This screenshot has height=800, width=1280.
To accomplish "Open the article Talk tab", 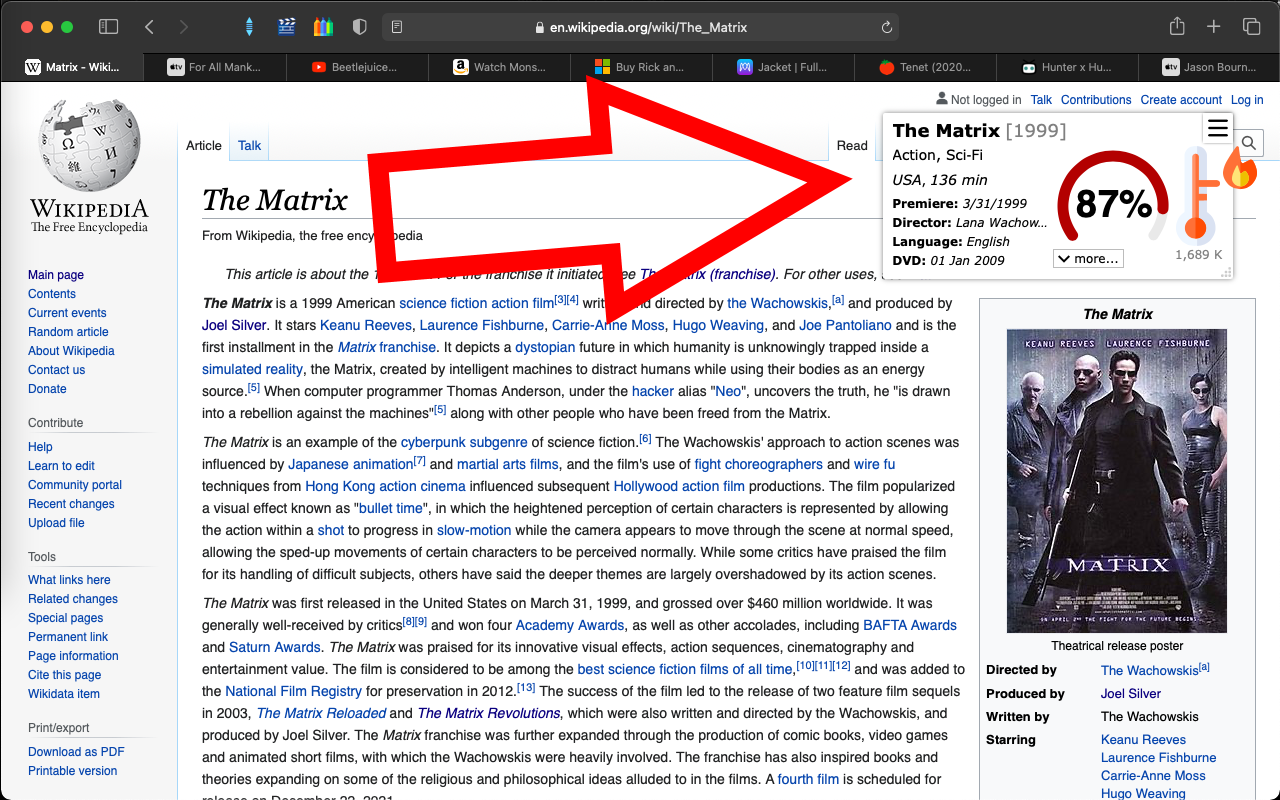I will click(x=250, y=145).
